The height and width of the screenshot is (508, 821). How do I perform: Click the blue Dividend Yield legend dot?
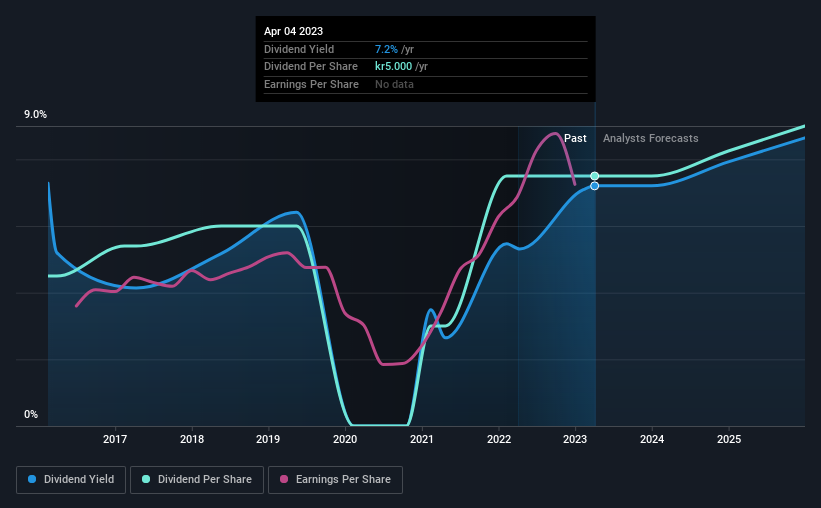32,479
